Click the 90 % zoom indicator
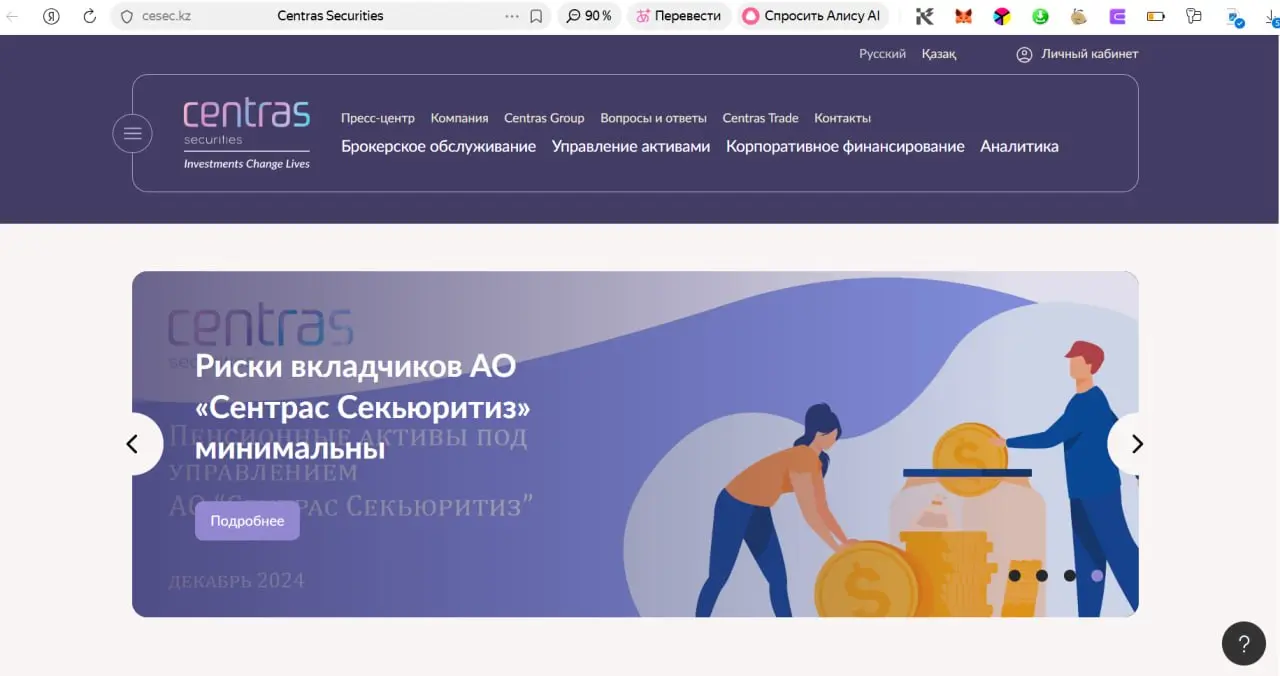 589,16
